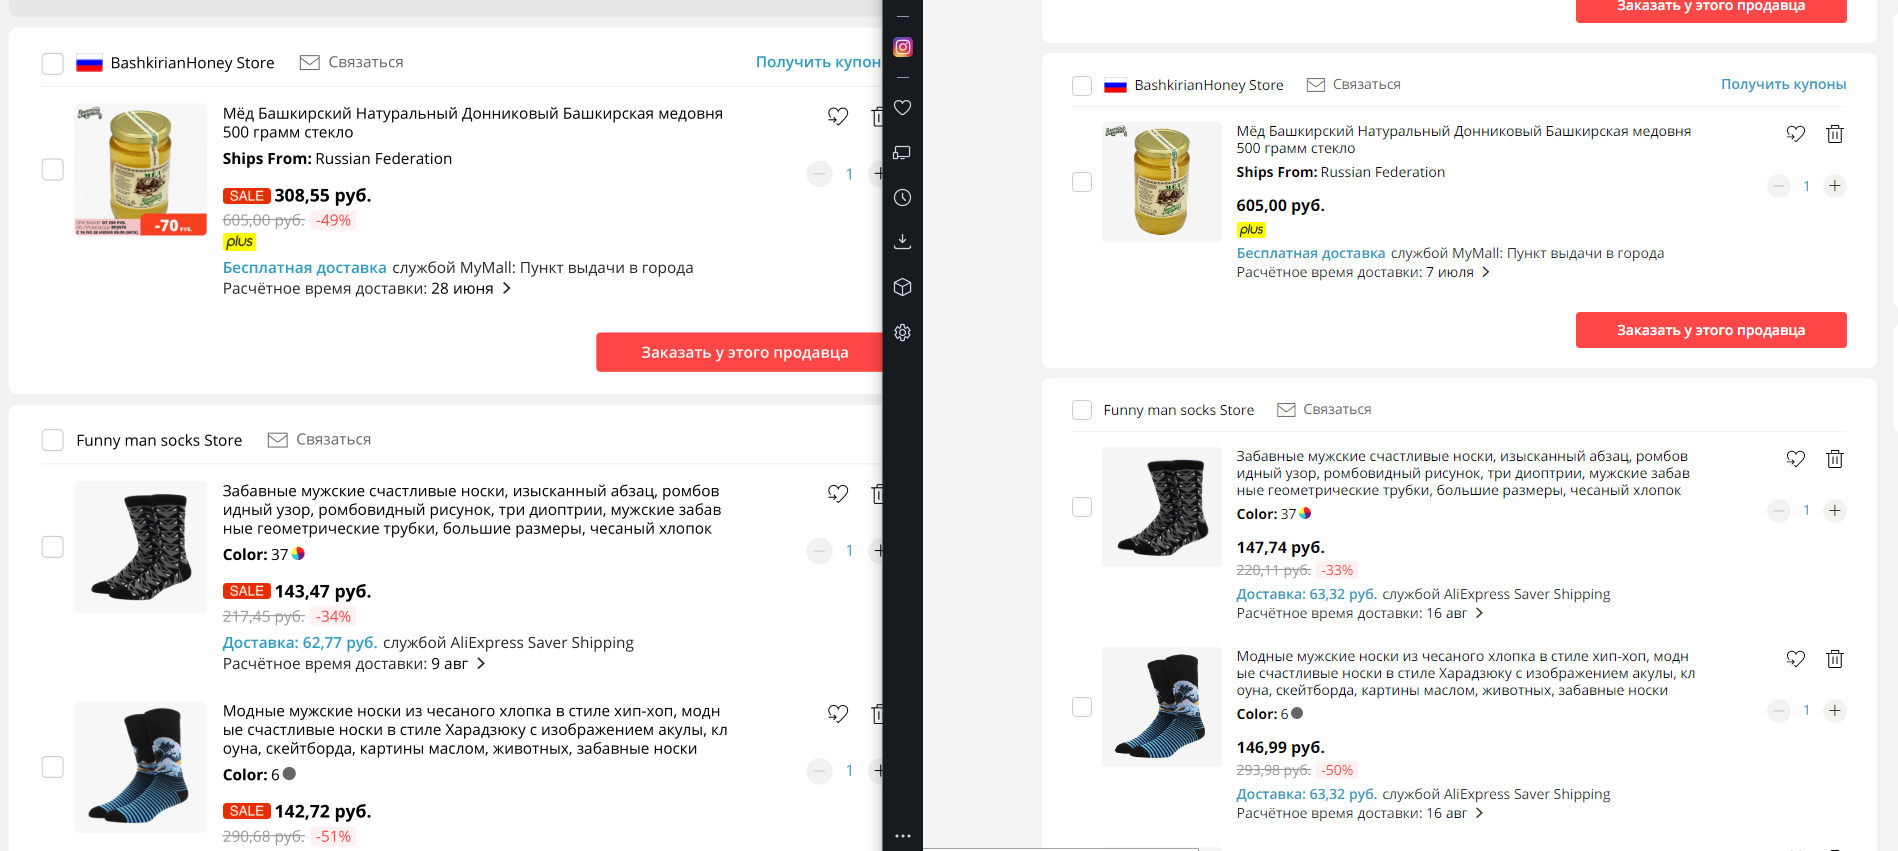Click the Russian flag beside BashkirianHoney Store, left window
Screen dimensions: 1898x851
point(90,63)
